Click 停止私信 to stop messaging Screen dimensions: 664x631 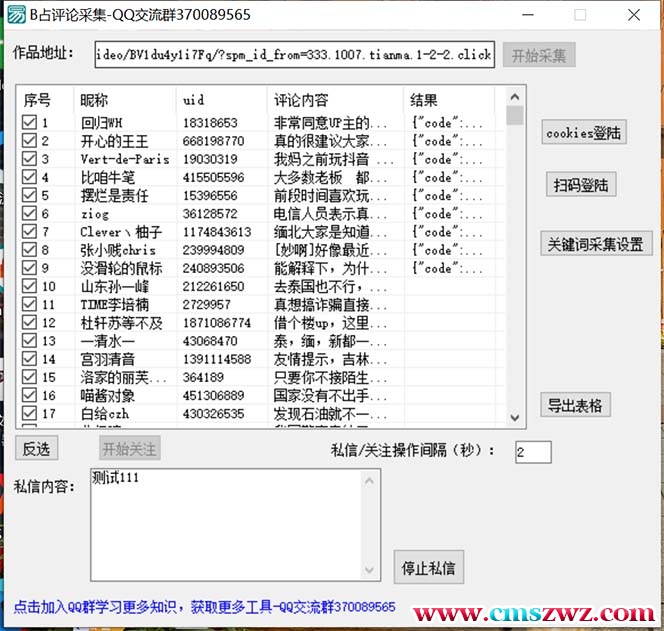coord(428,568)
